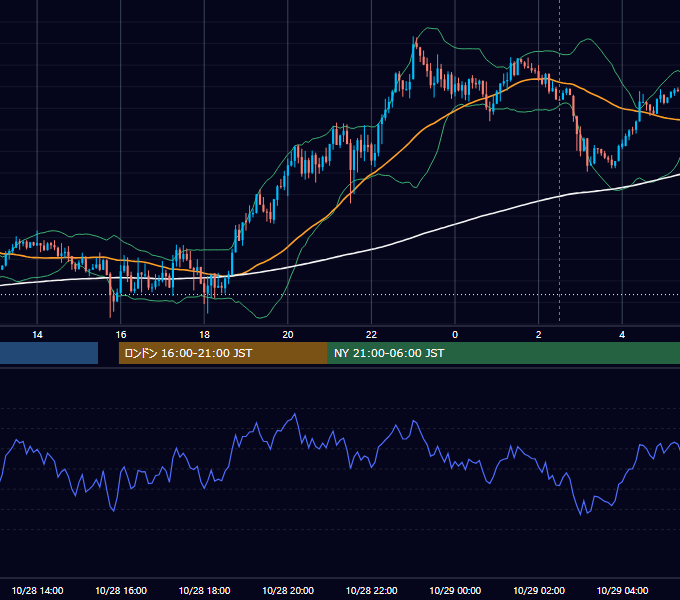Screen dimensions: 680x600
Task: Click the London 16:00-21:00 JST session bar
Action: [x=223, y=353]
